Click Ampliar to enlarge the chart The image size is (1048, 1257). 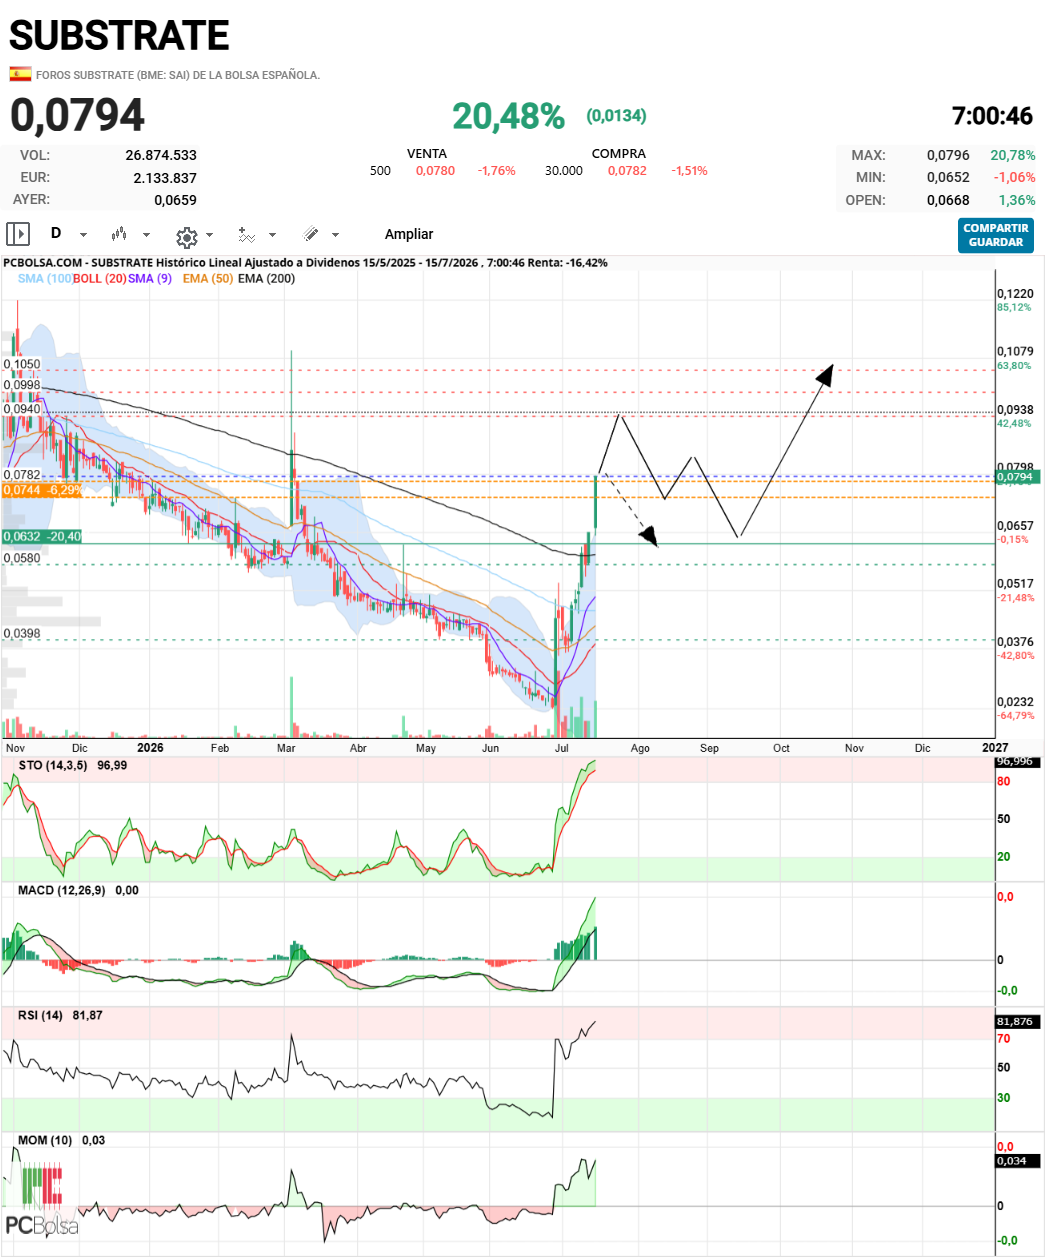tap(409, 234)
